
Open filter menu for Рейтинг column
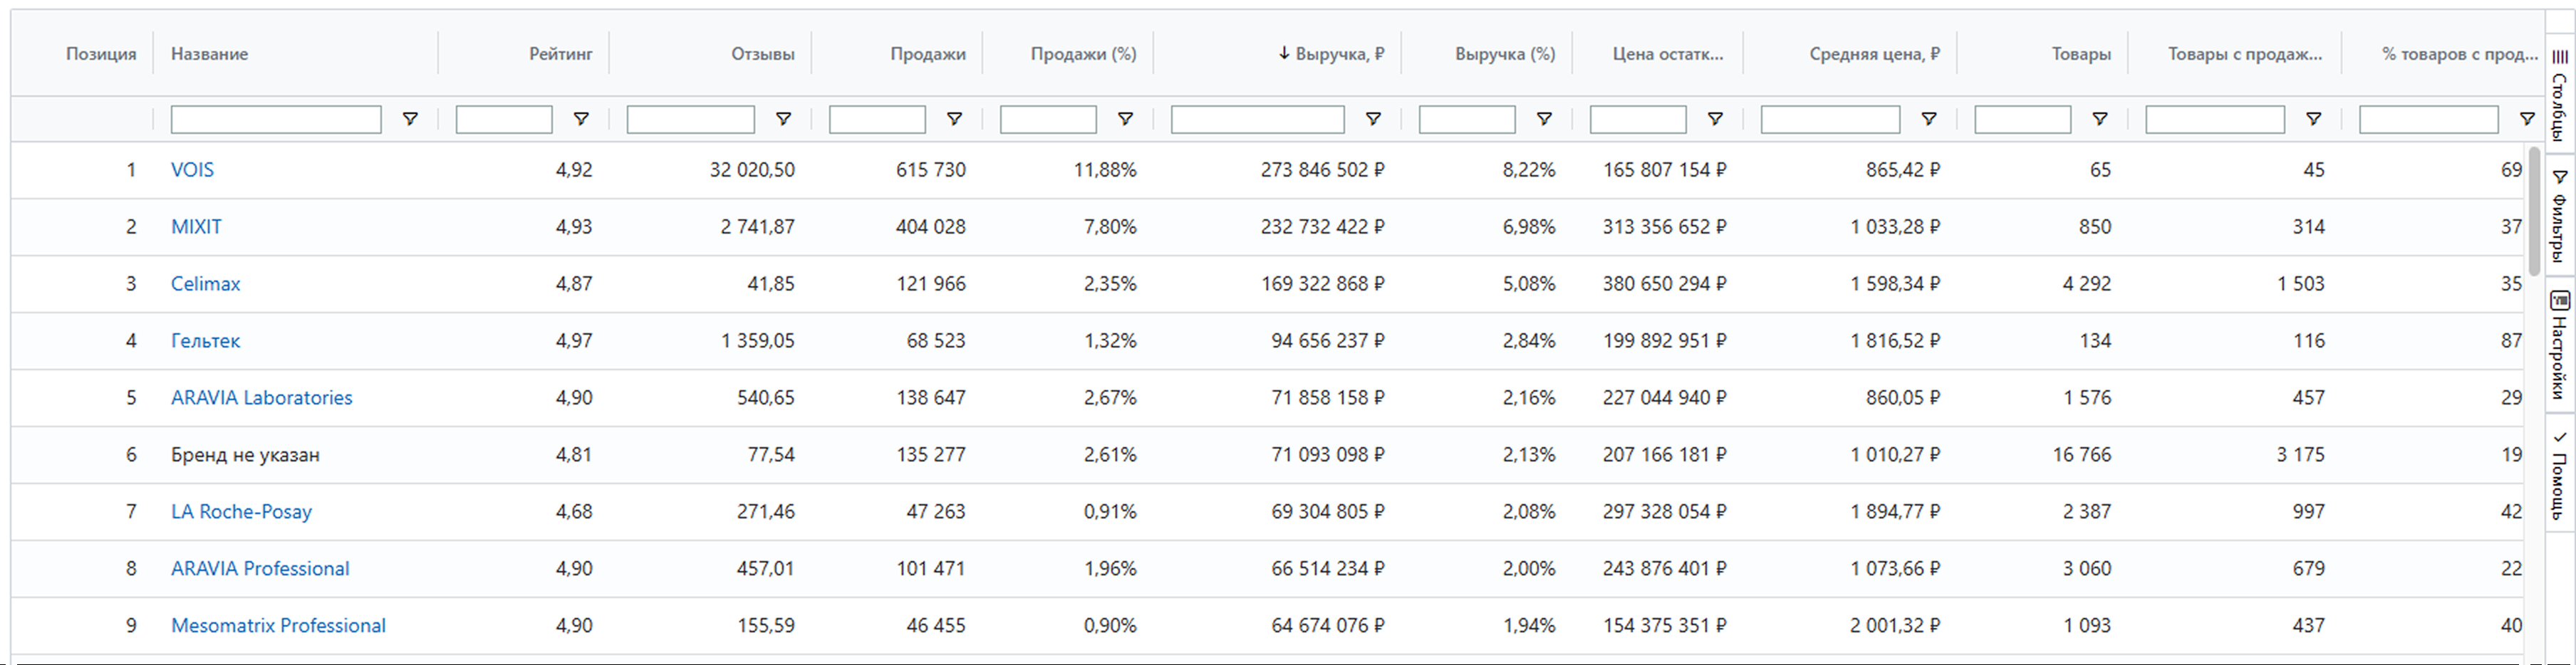point(581,119)
